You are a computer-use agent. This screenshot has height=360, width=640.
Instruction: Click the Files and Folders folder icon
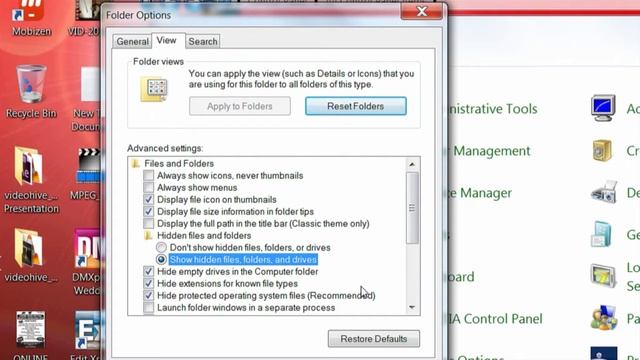click(x=136, y=164)
